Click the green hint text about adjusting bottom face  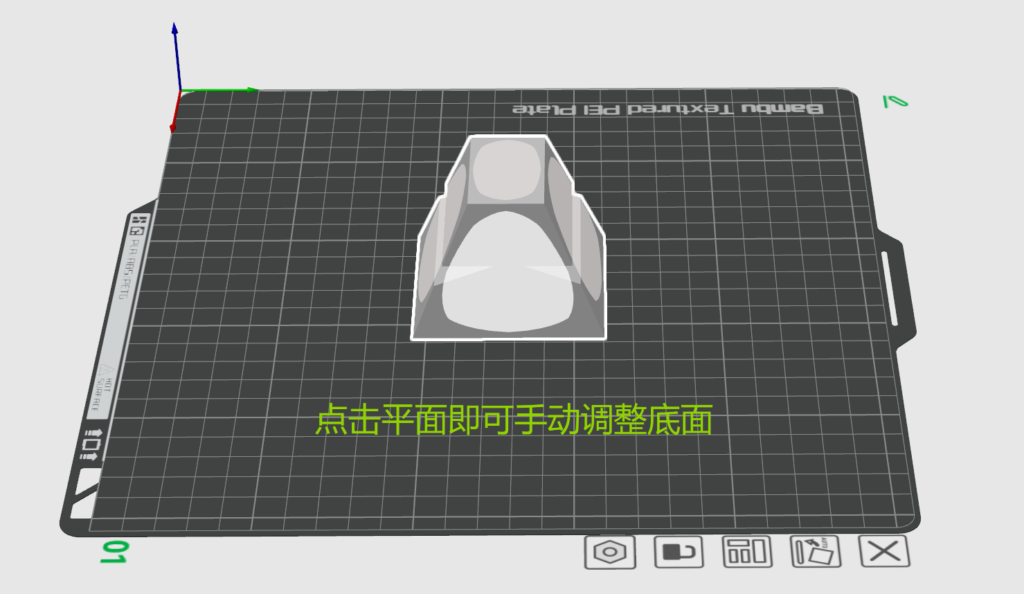513,420
